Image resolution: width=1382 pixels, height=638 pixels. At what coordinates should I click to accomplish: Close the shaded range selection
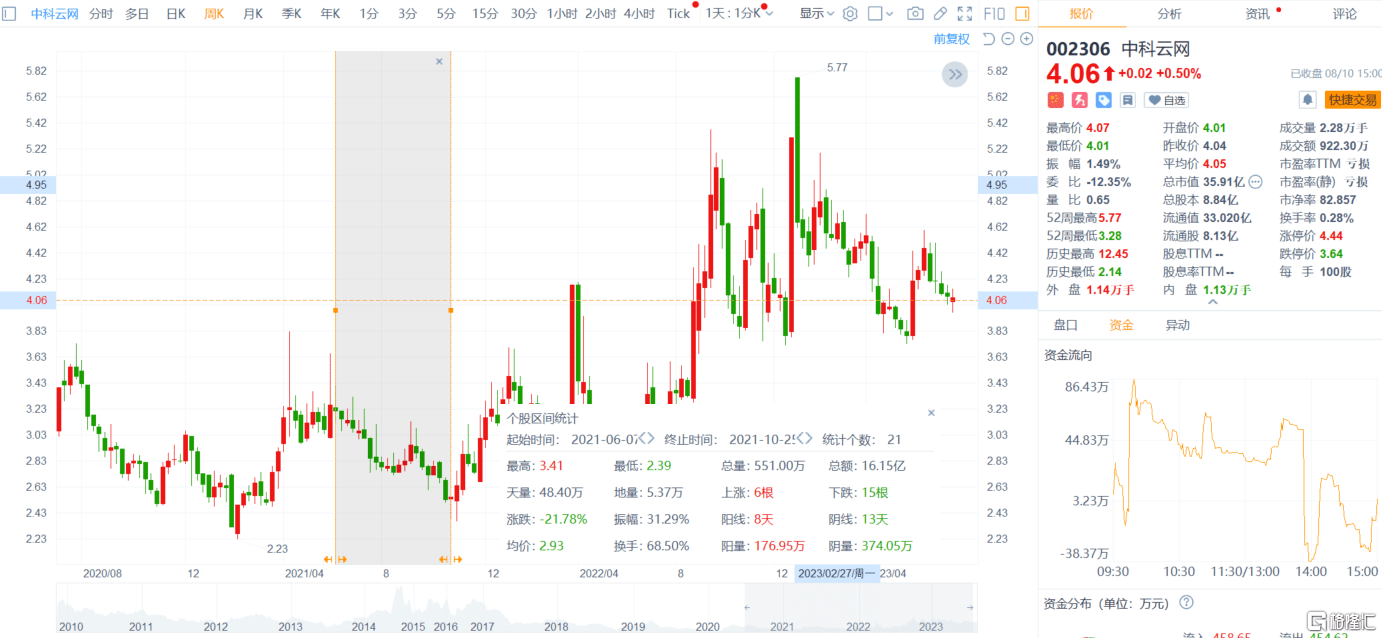pyautogui.click(x=439, y=62)
